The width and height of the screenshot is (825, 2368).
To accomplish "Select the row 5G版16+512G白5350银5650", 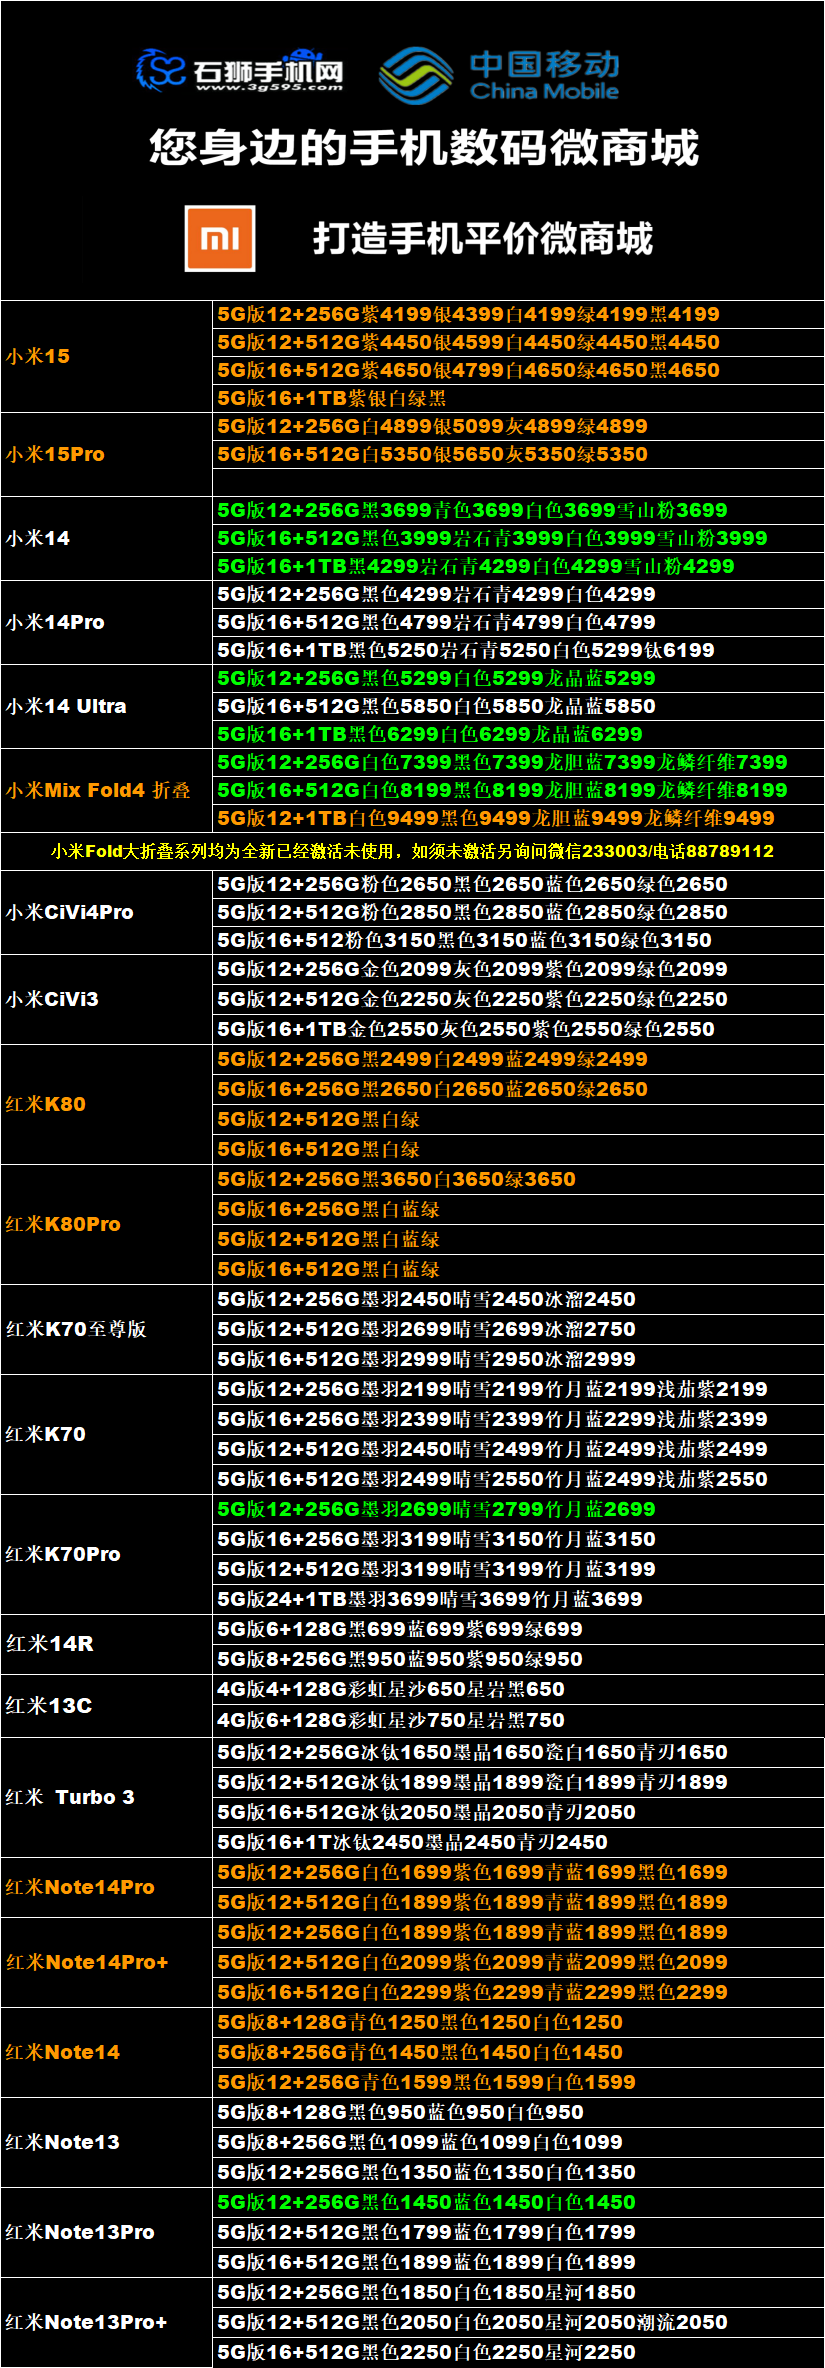I will tap(518, 454).
